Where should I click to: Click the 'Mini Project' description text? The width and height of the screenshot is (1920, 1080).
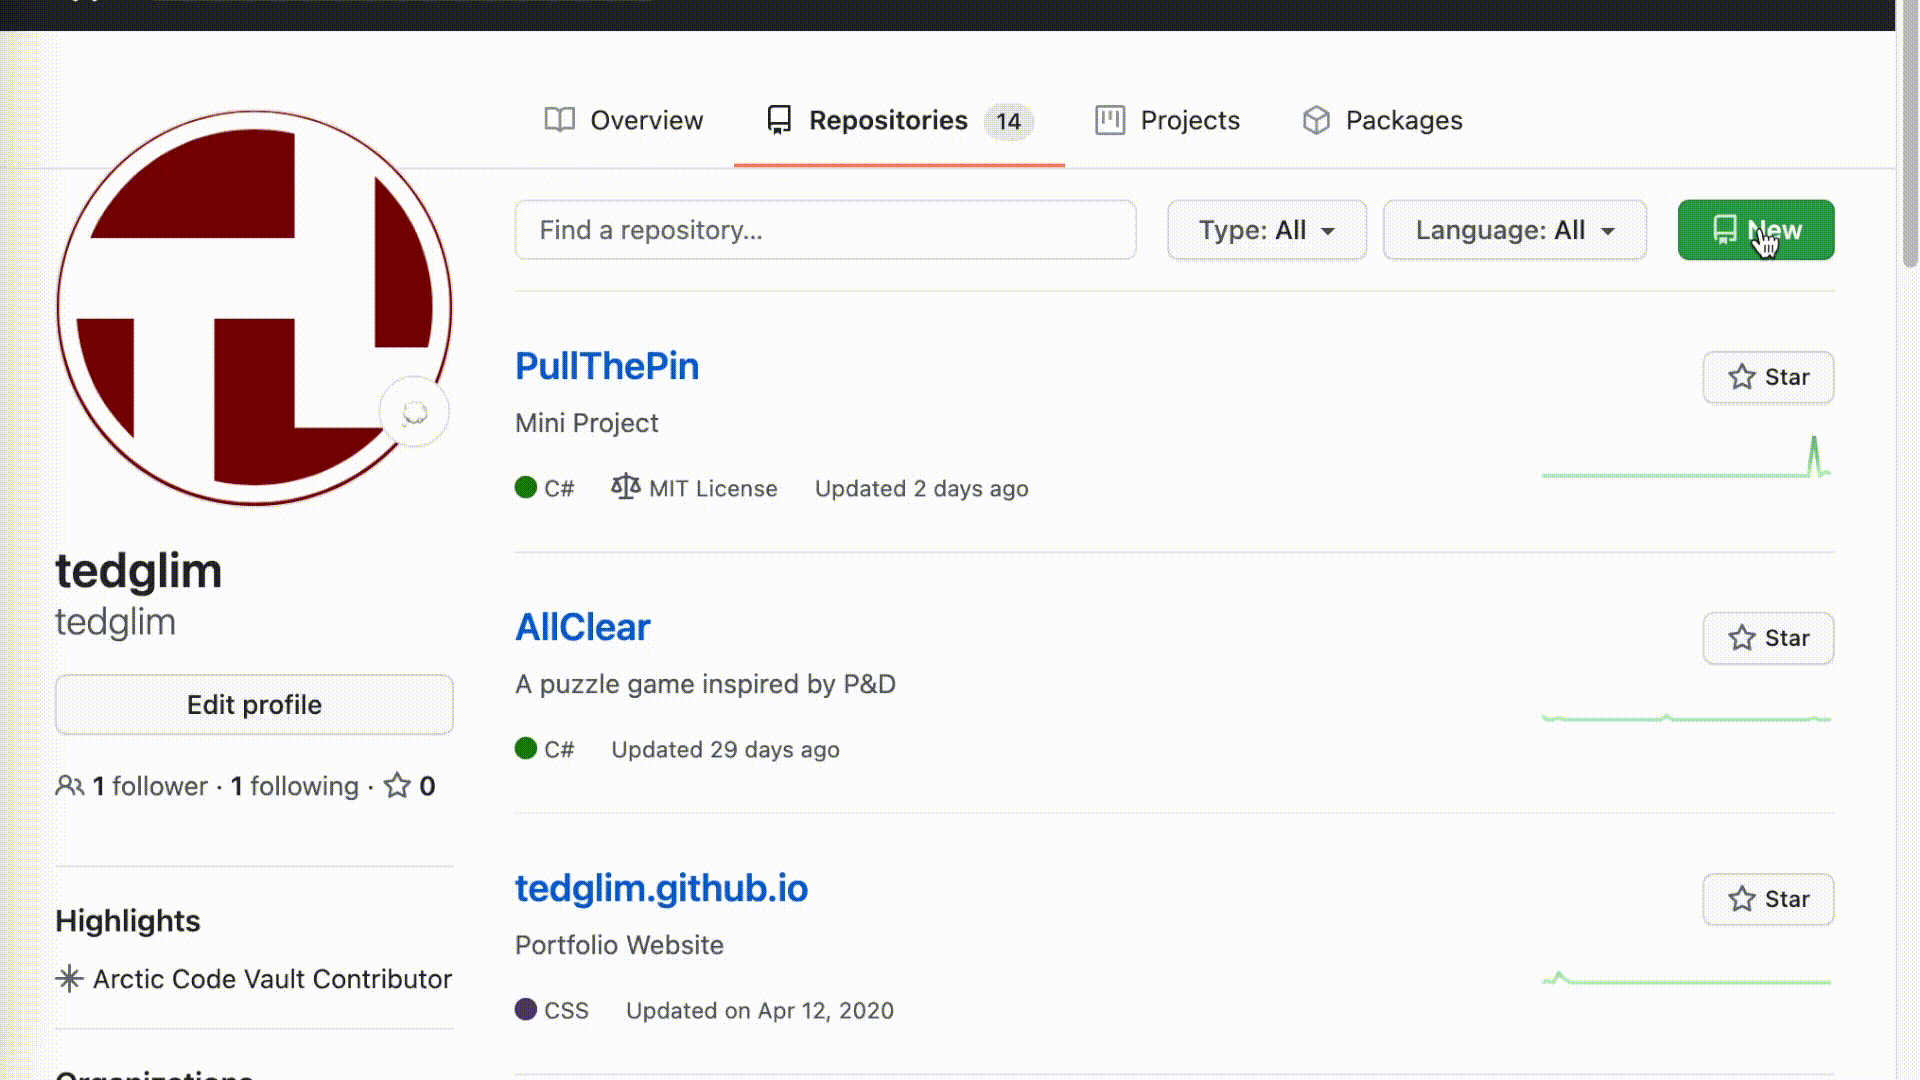point(587,423)
